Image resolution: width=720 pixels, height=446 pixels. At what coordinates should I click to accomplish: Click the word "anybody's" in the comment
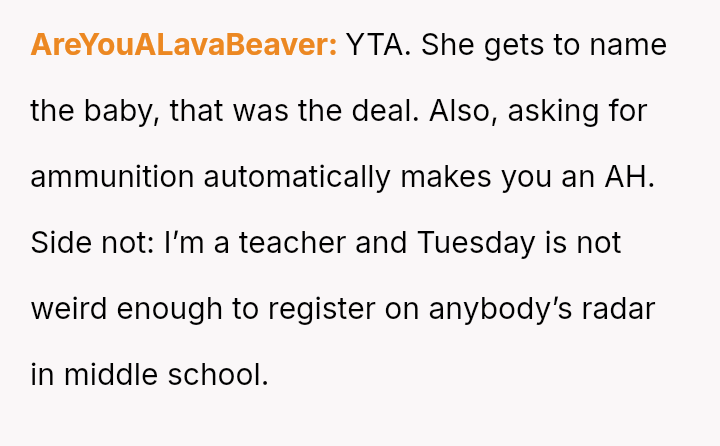click(500, 310)
